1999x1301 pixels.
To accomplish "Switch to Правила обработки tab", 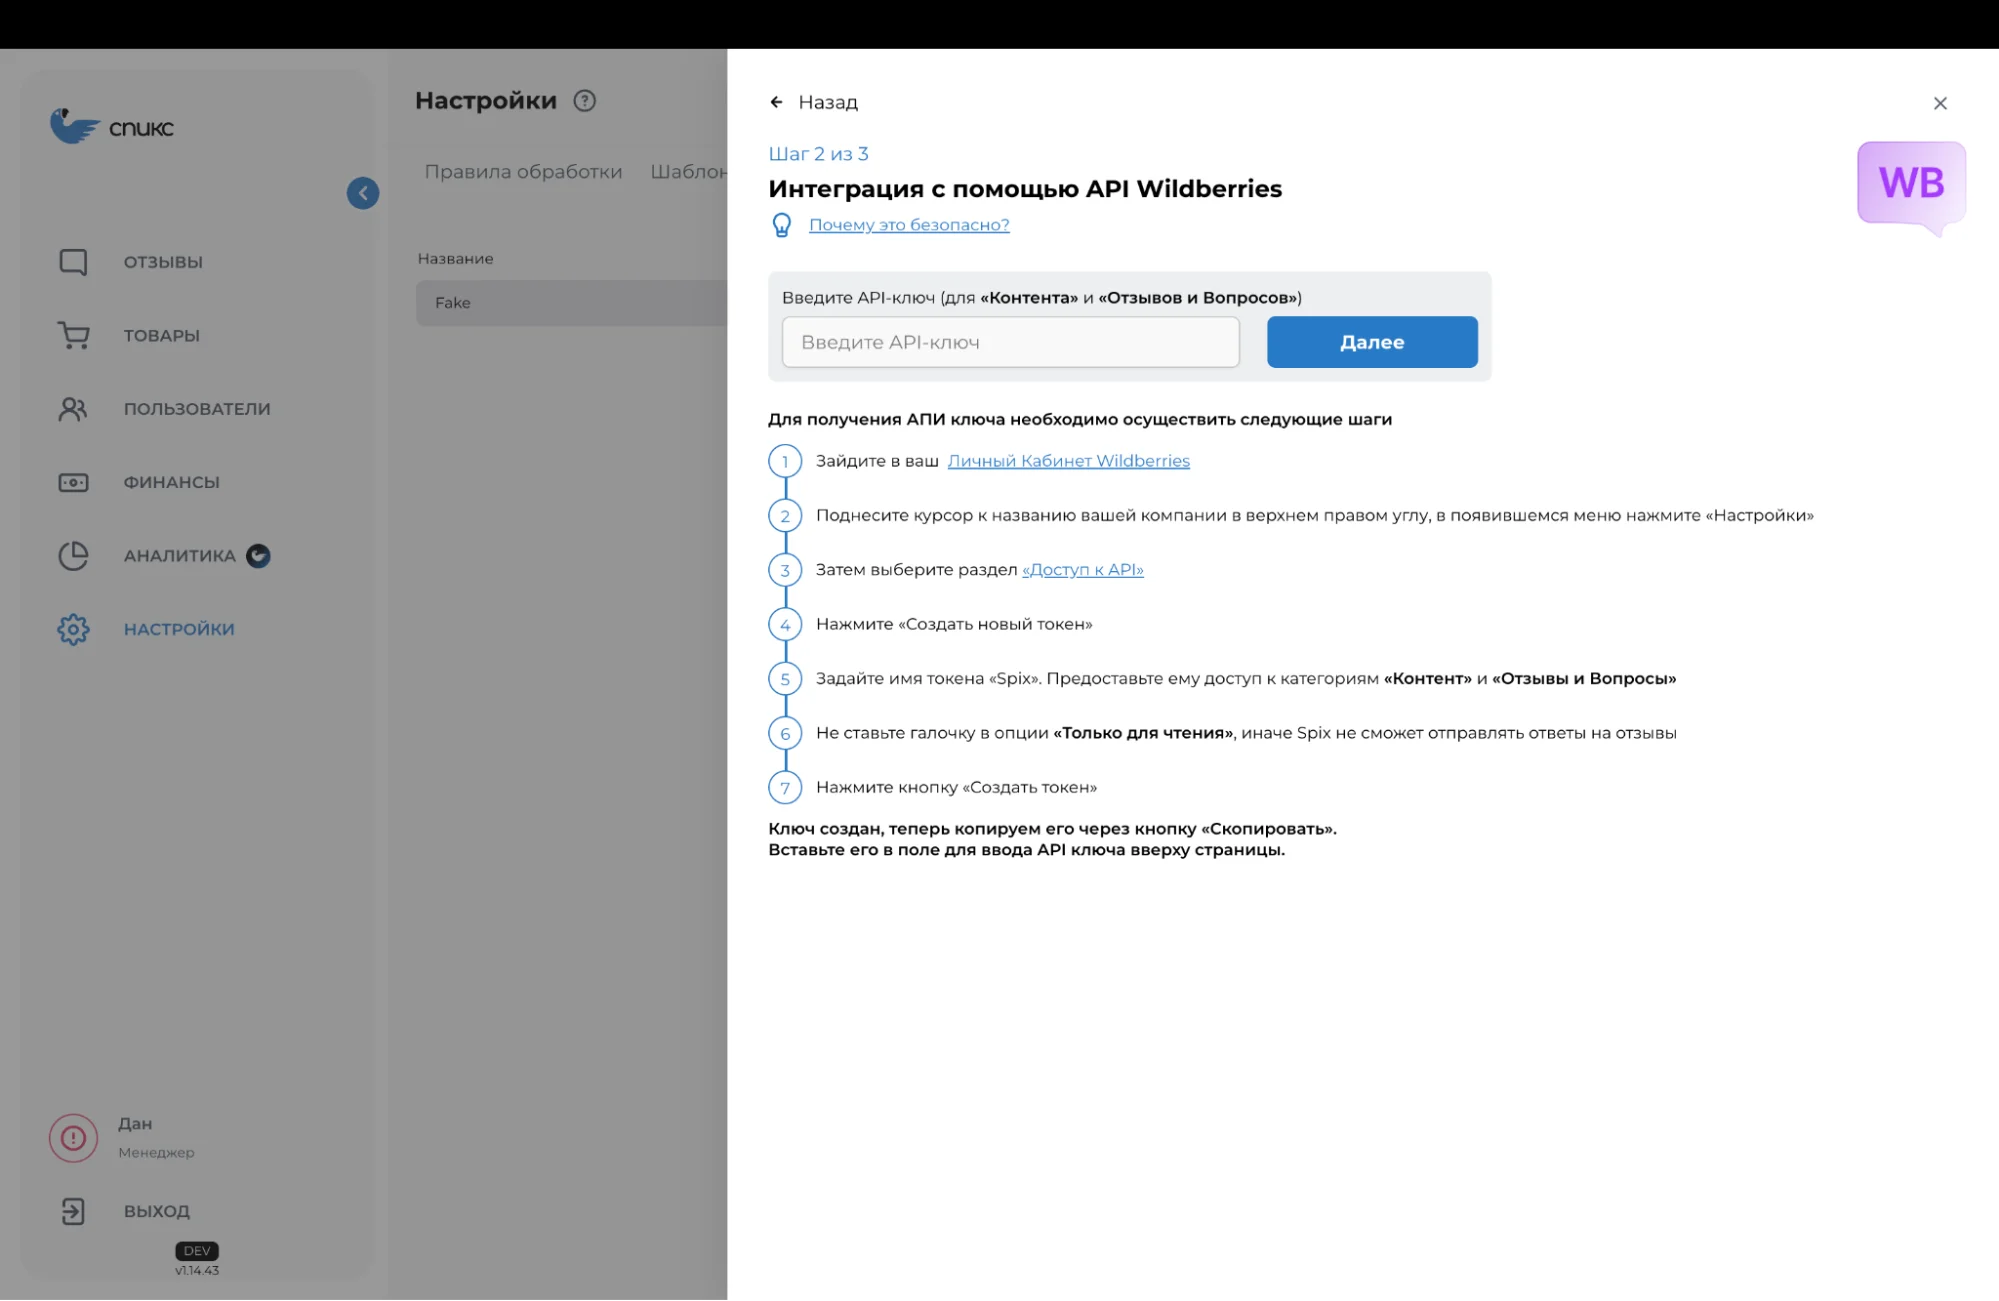I will click(x=523, y=172).
